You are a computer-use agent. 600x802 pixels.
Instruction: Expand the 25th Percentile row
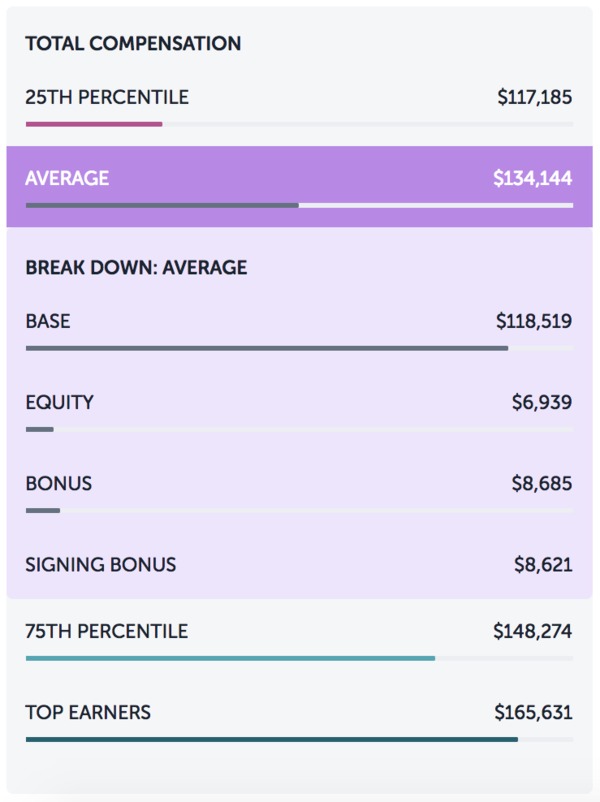click(299, 106)
